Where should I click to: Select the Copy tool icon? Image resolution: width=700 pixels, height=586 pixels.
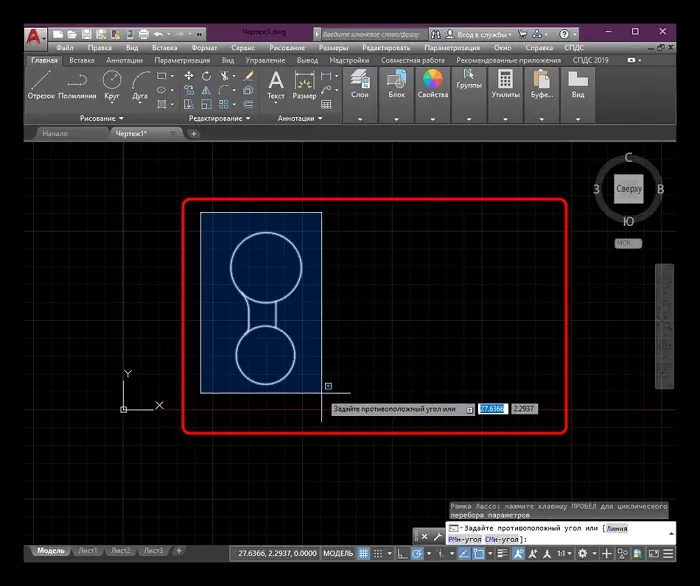point(189,91)
